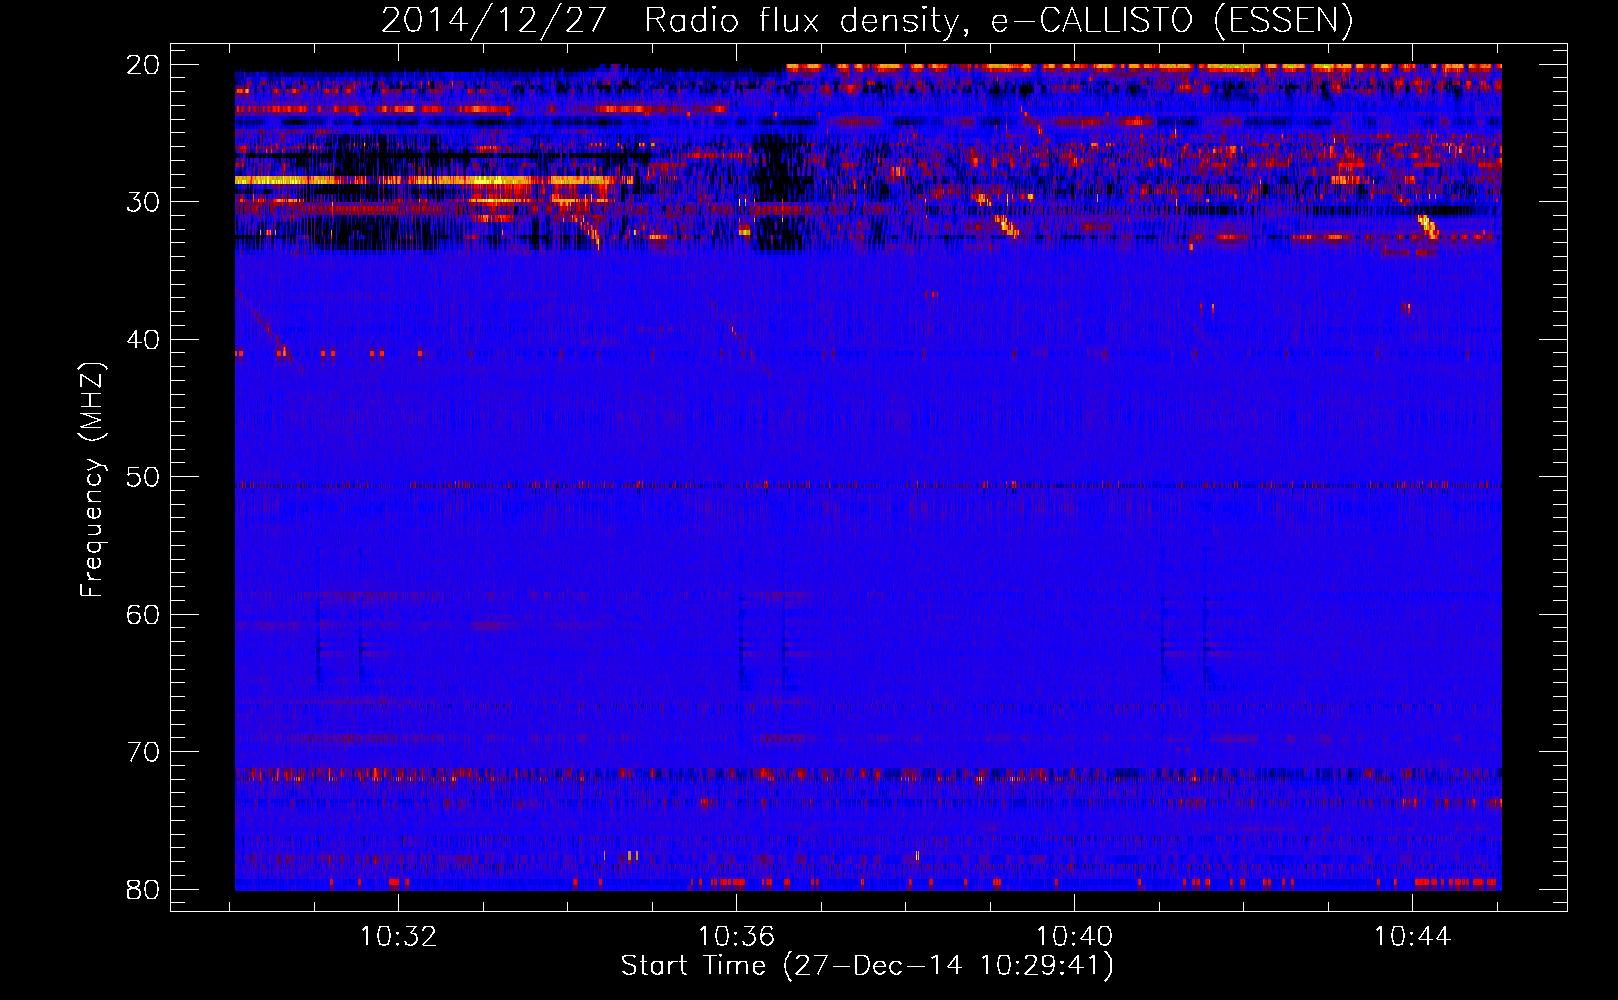The width and height of the screenshot is (1618, 1000).
Task: Click the "Frequency (MHZ)" axis label
Action: click(x=92, y=481)
